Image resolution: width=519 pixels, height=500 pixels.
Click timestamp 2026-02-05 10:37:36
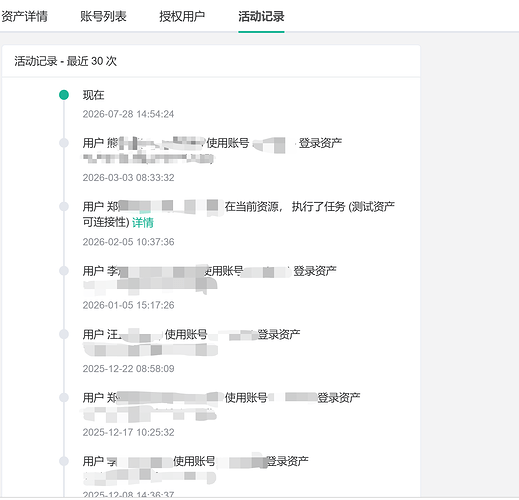click(x=128, y=242)
